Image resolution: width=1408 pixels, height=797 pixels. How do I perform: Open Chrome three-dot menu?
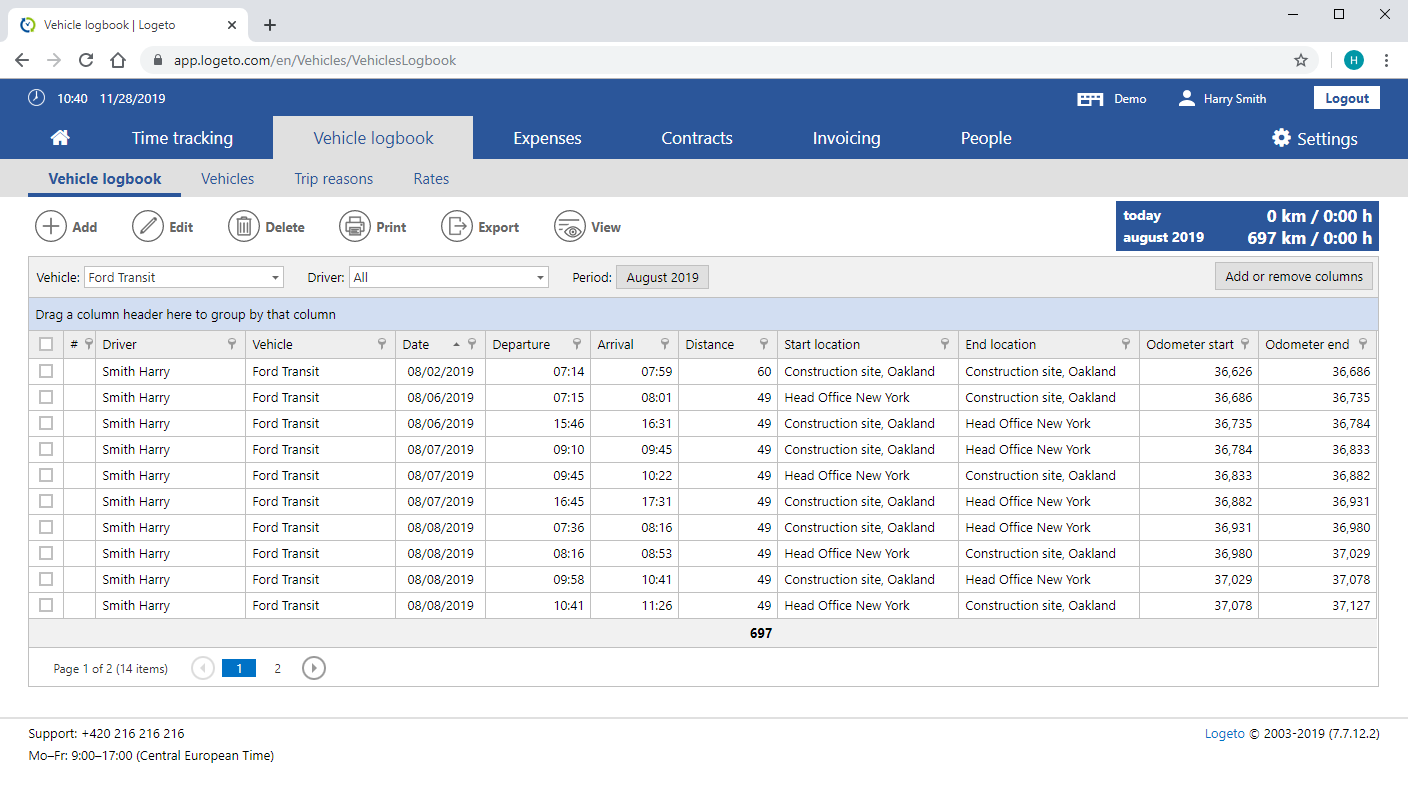1386,60
